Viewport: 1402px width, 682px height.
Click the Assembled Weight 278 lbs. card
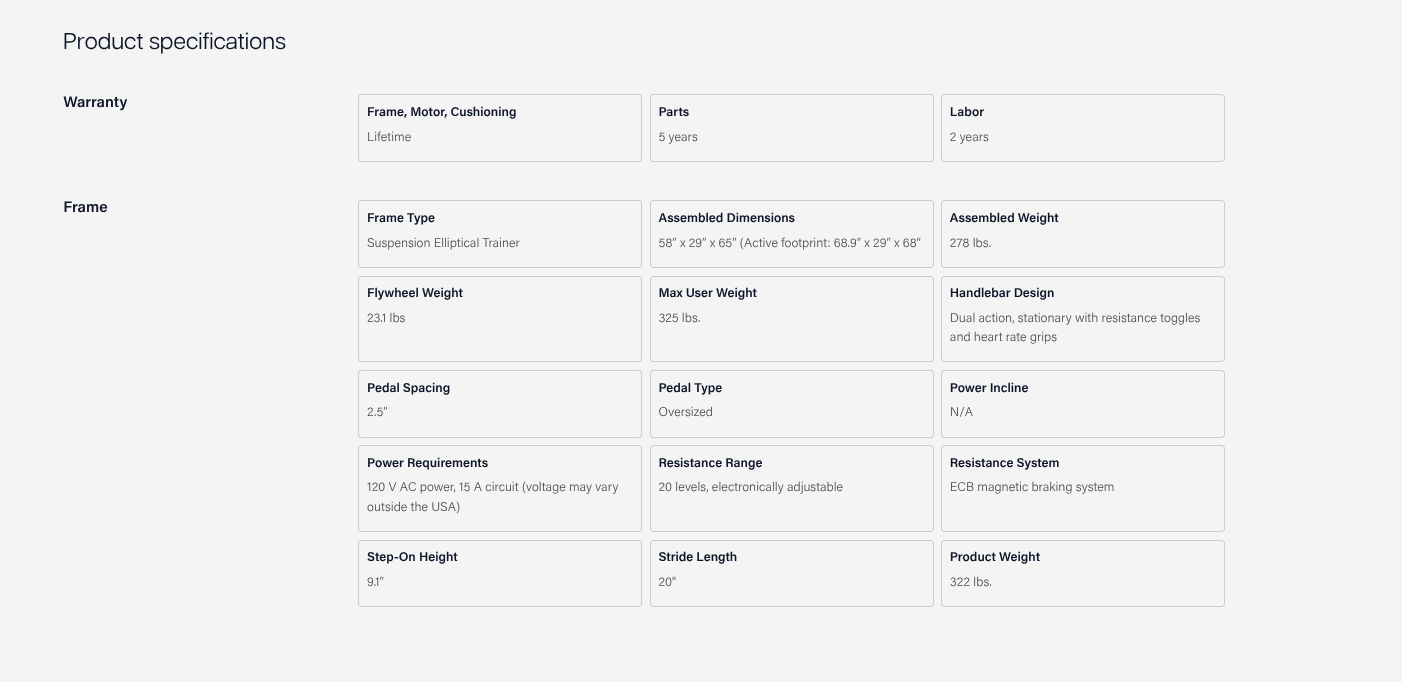click(x=1082, y=233)
